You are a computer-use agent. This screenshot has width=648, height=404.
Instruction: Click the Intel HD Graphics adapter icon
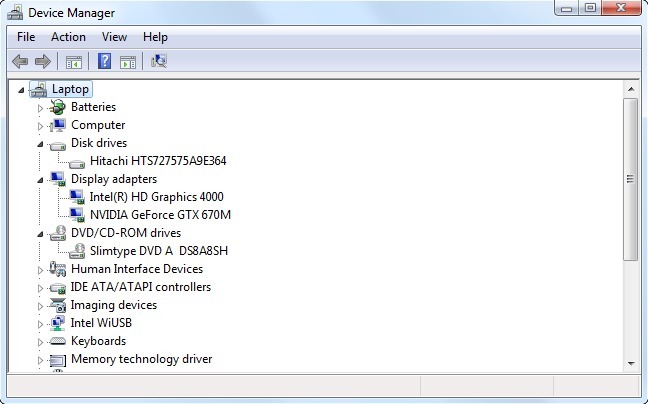77,197
